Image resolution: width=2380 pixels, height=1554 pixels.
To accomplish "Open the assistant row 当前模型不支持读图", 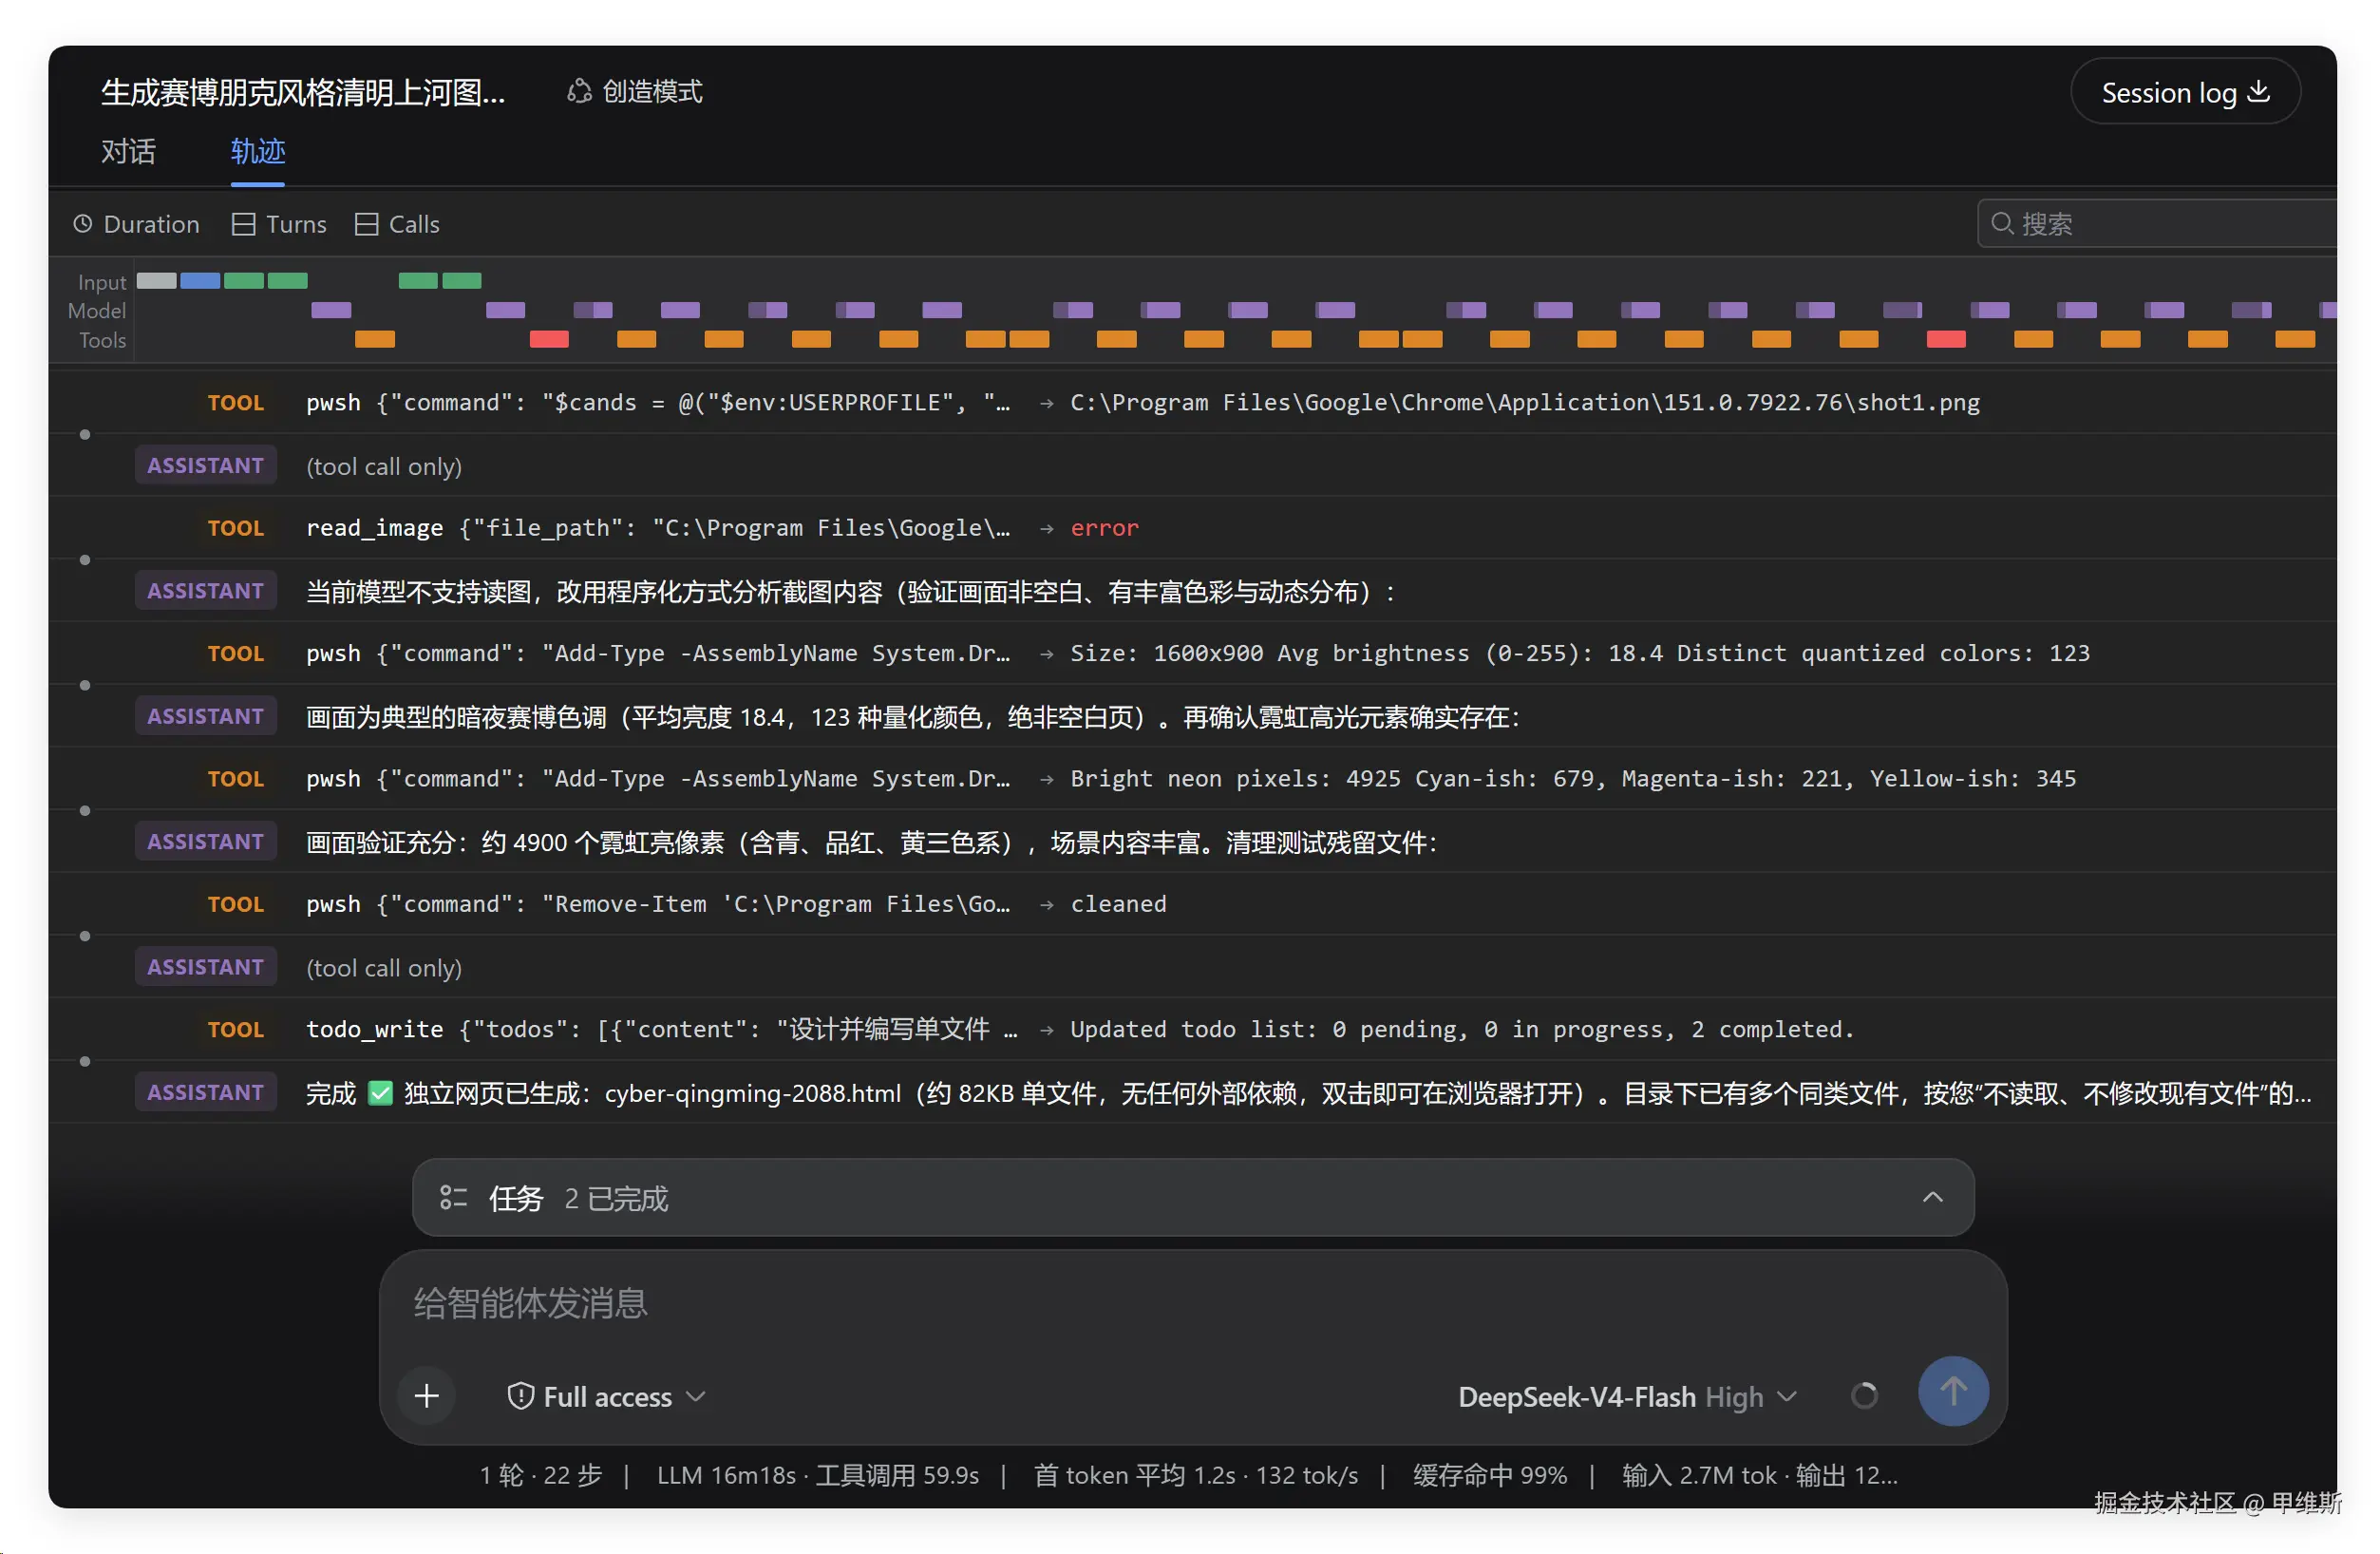I will tap(1192, 590).
